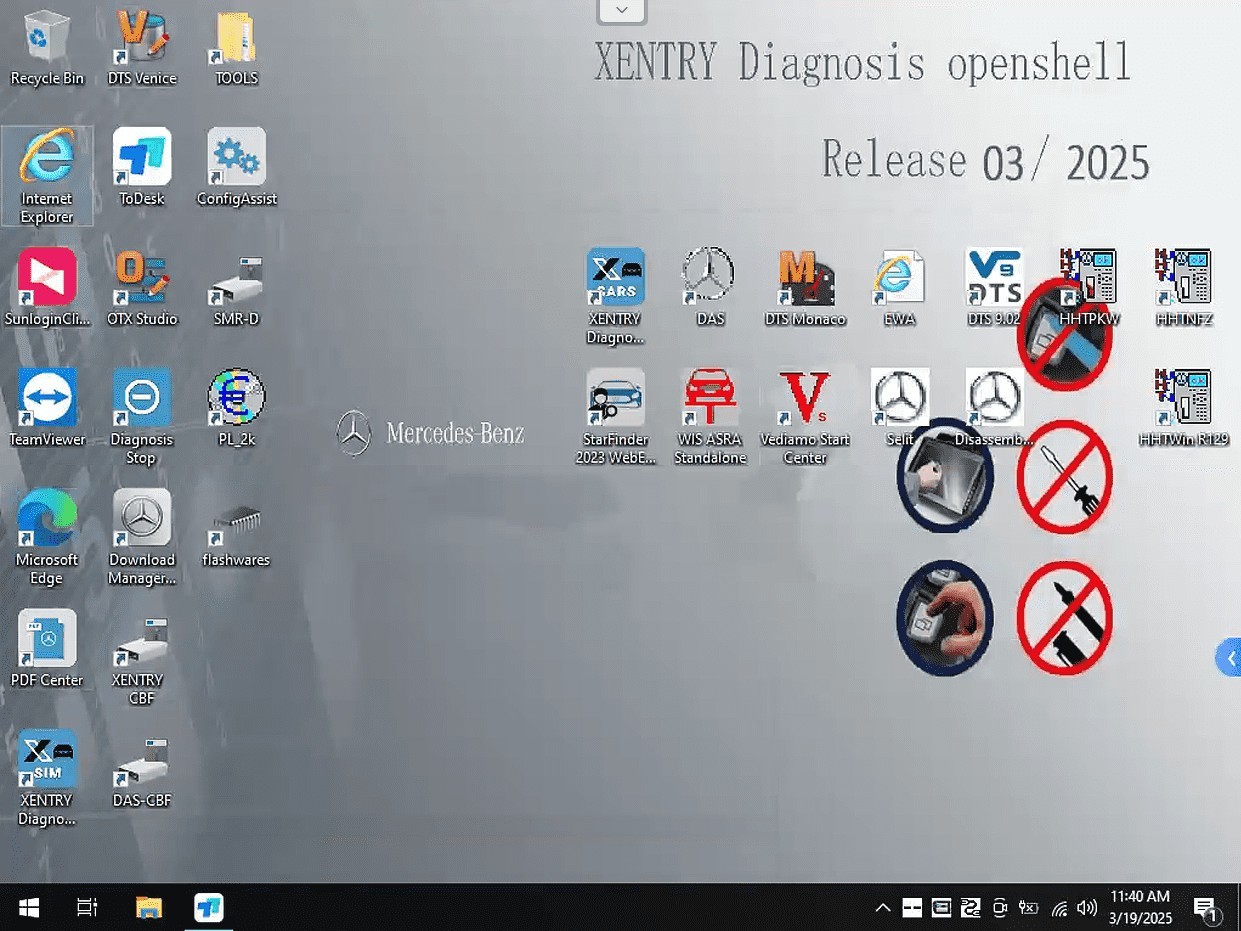Select the DAS Mercedes star shortcut

(x=710, y=288)
